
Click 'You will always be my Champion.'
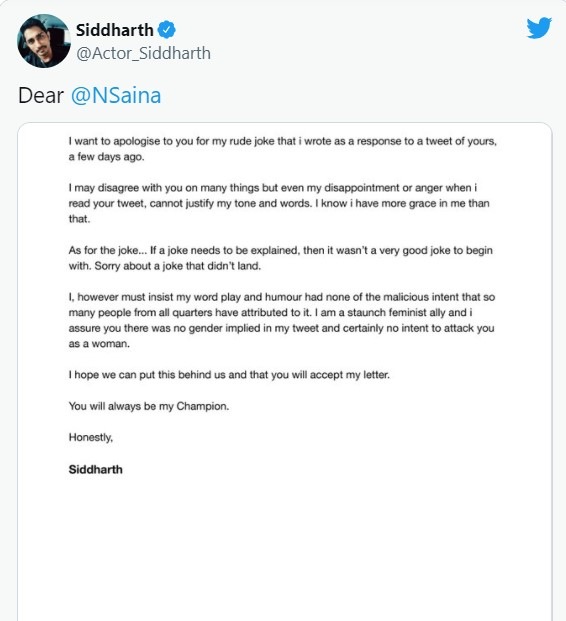149,406
